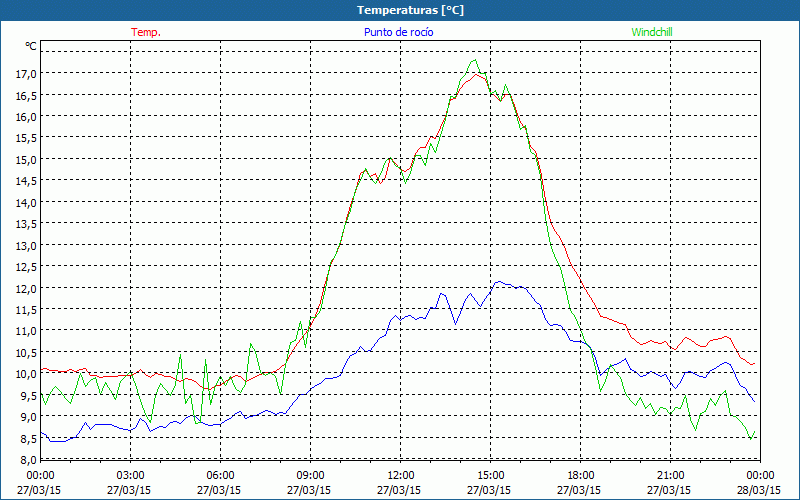
Task: Click the °C axis unit label
Action: point(31,46)
